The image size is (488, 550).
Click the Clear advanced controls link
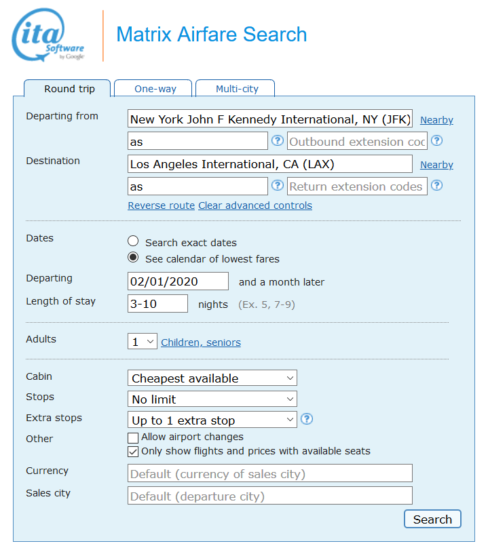pos(255,206)
